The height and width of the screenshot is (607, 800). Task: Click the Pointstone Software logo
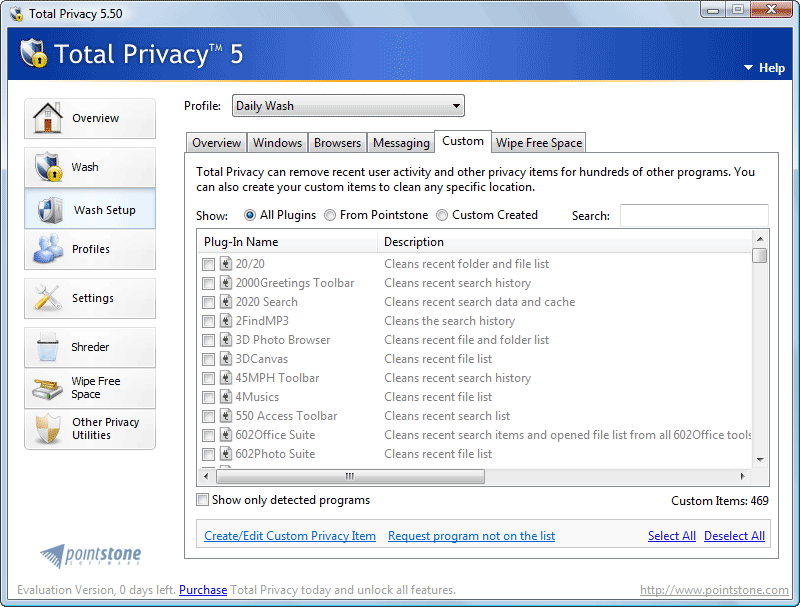(91, 555)
